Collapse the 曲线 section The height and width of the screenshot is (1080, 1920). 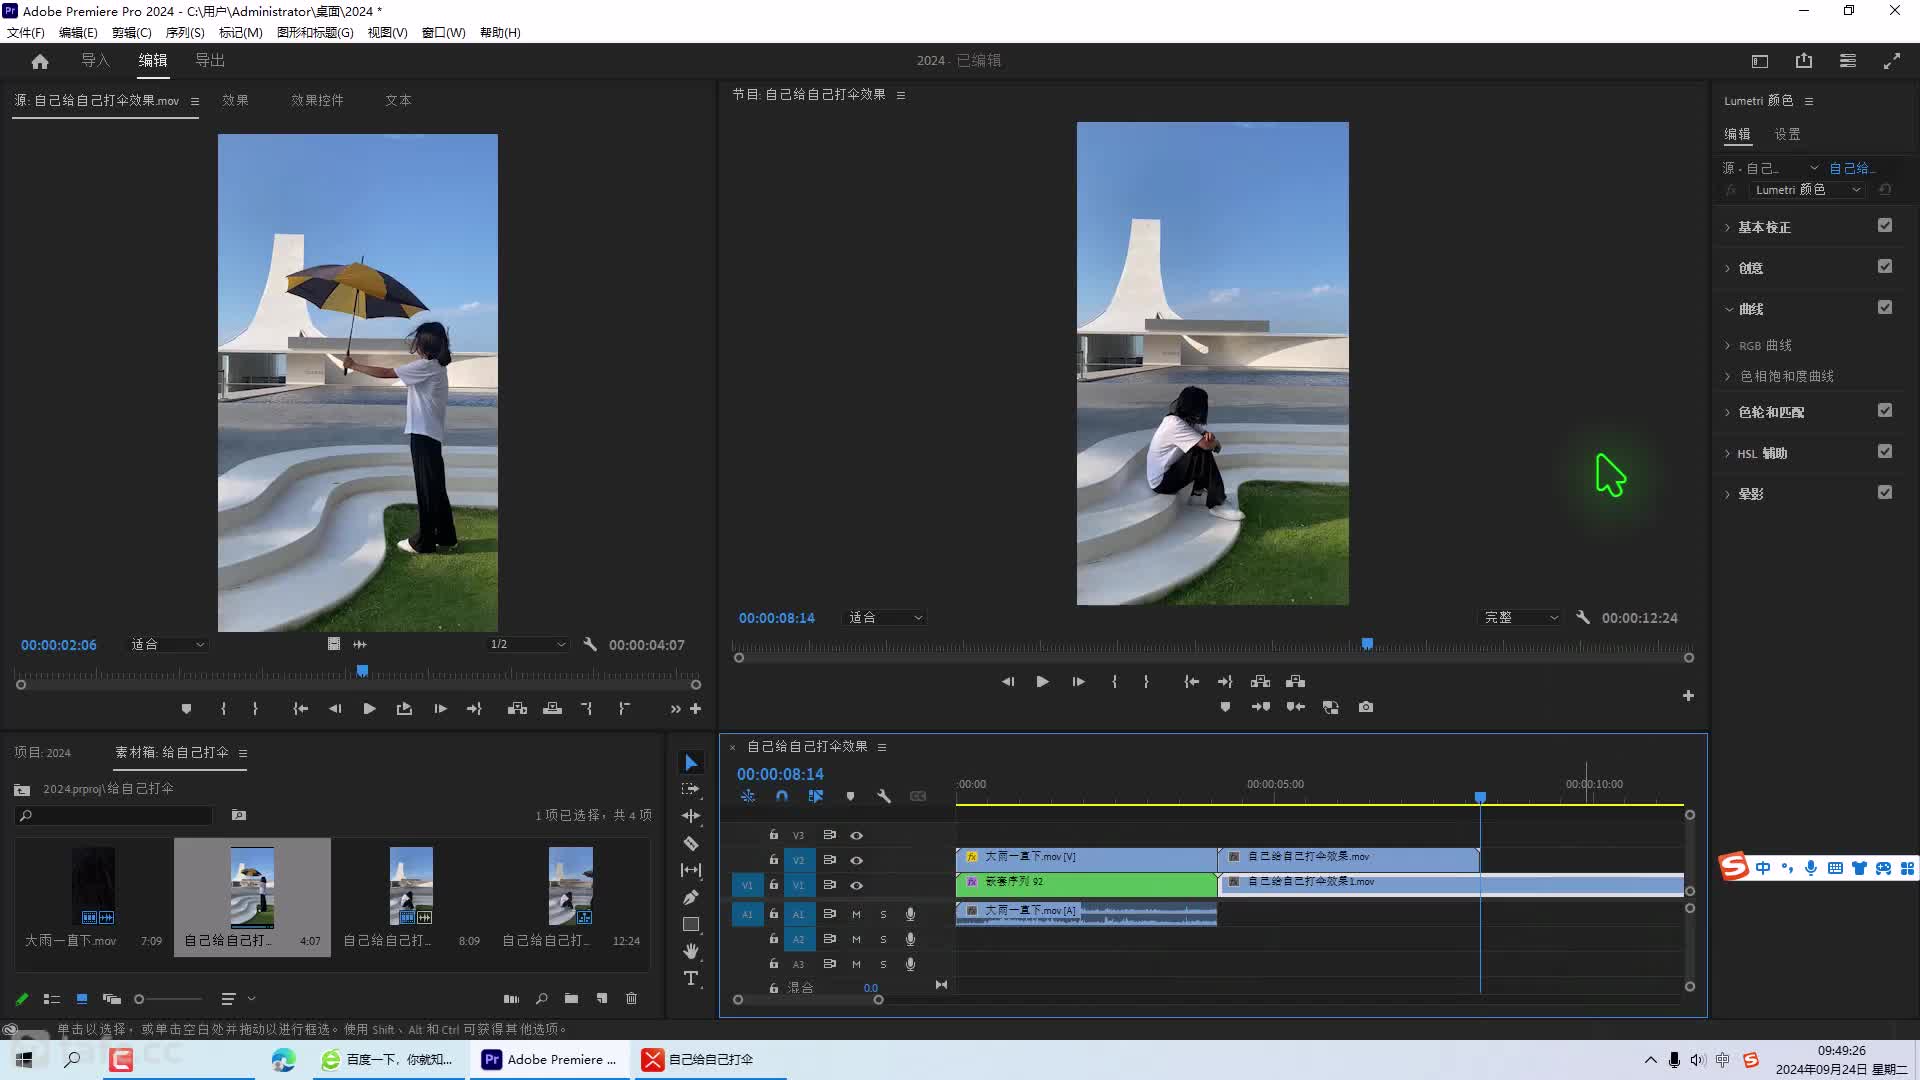pos(1728,310)
